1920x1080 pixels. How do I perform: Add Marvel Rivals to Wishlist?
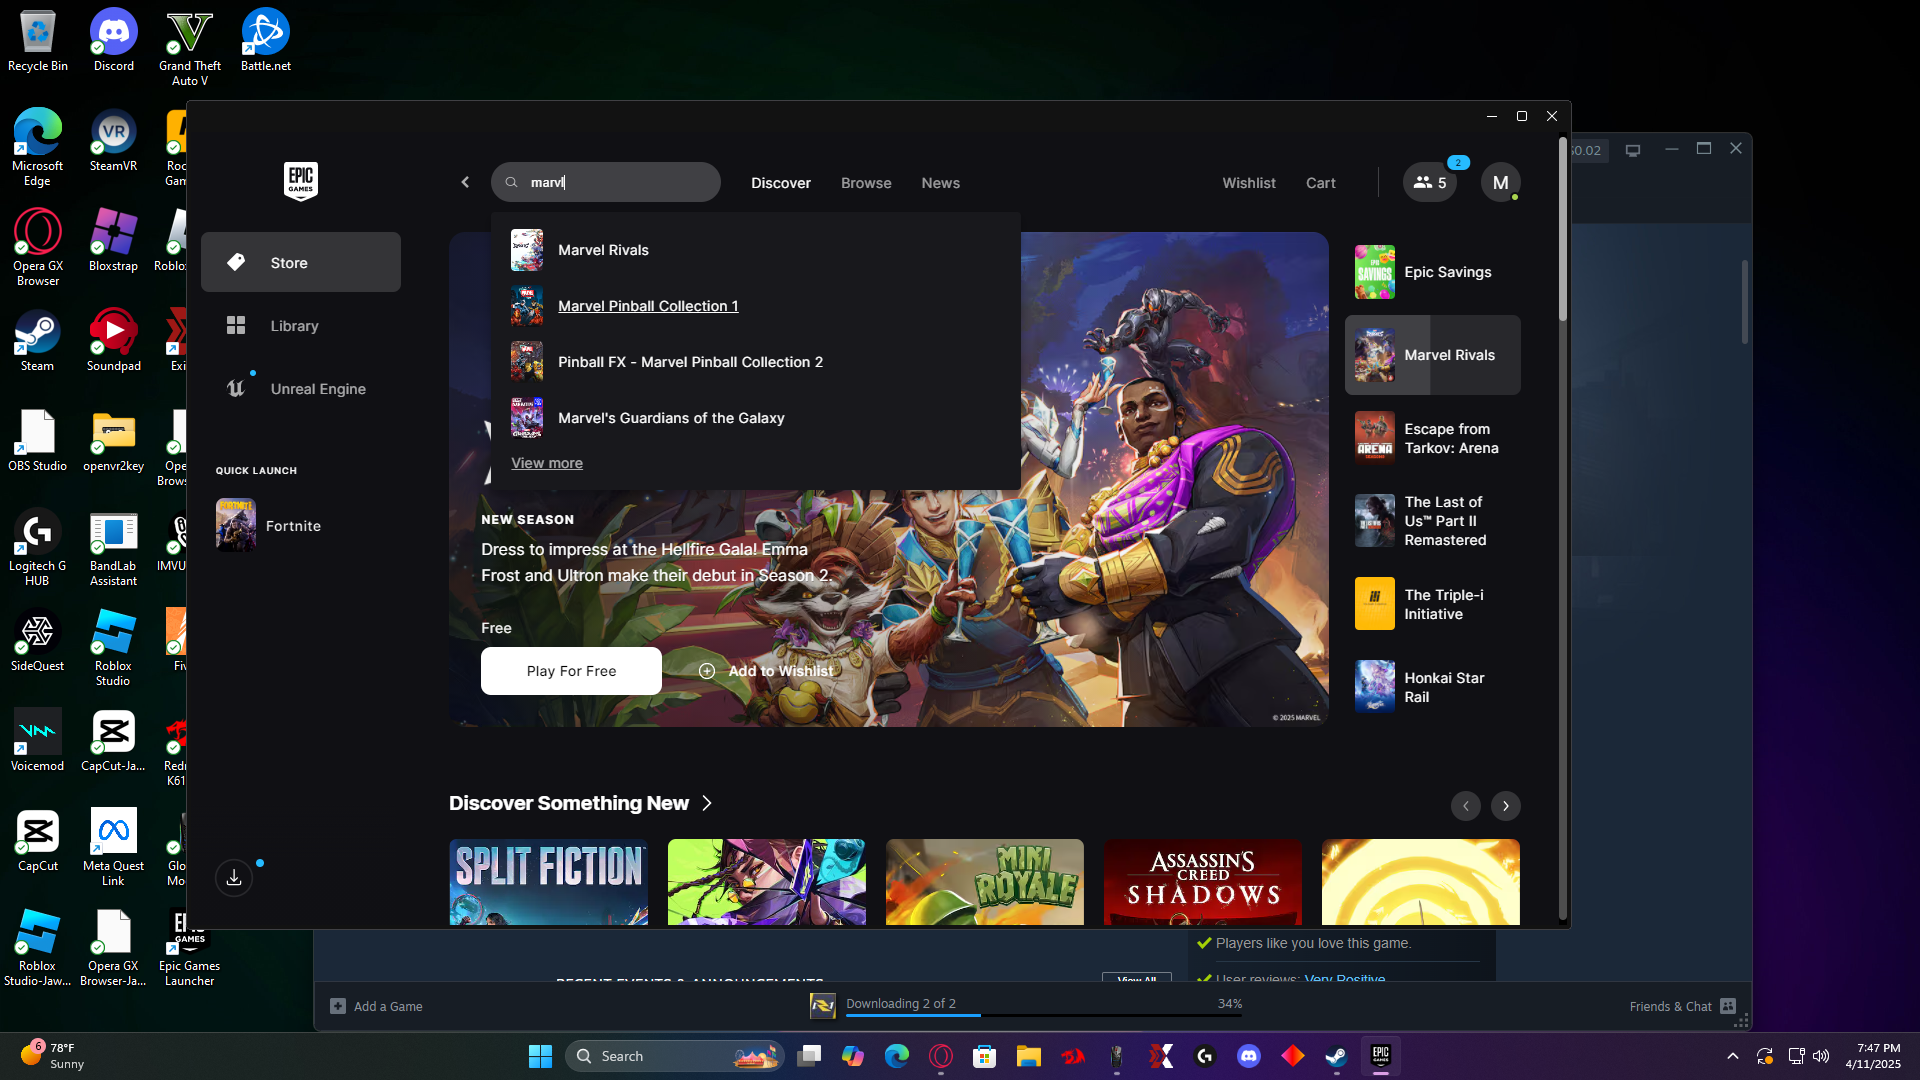766,671
